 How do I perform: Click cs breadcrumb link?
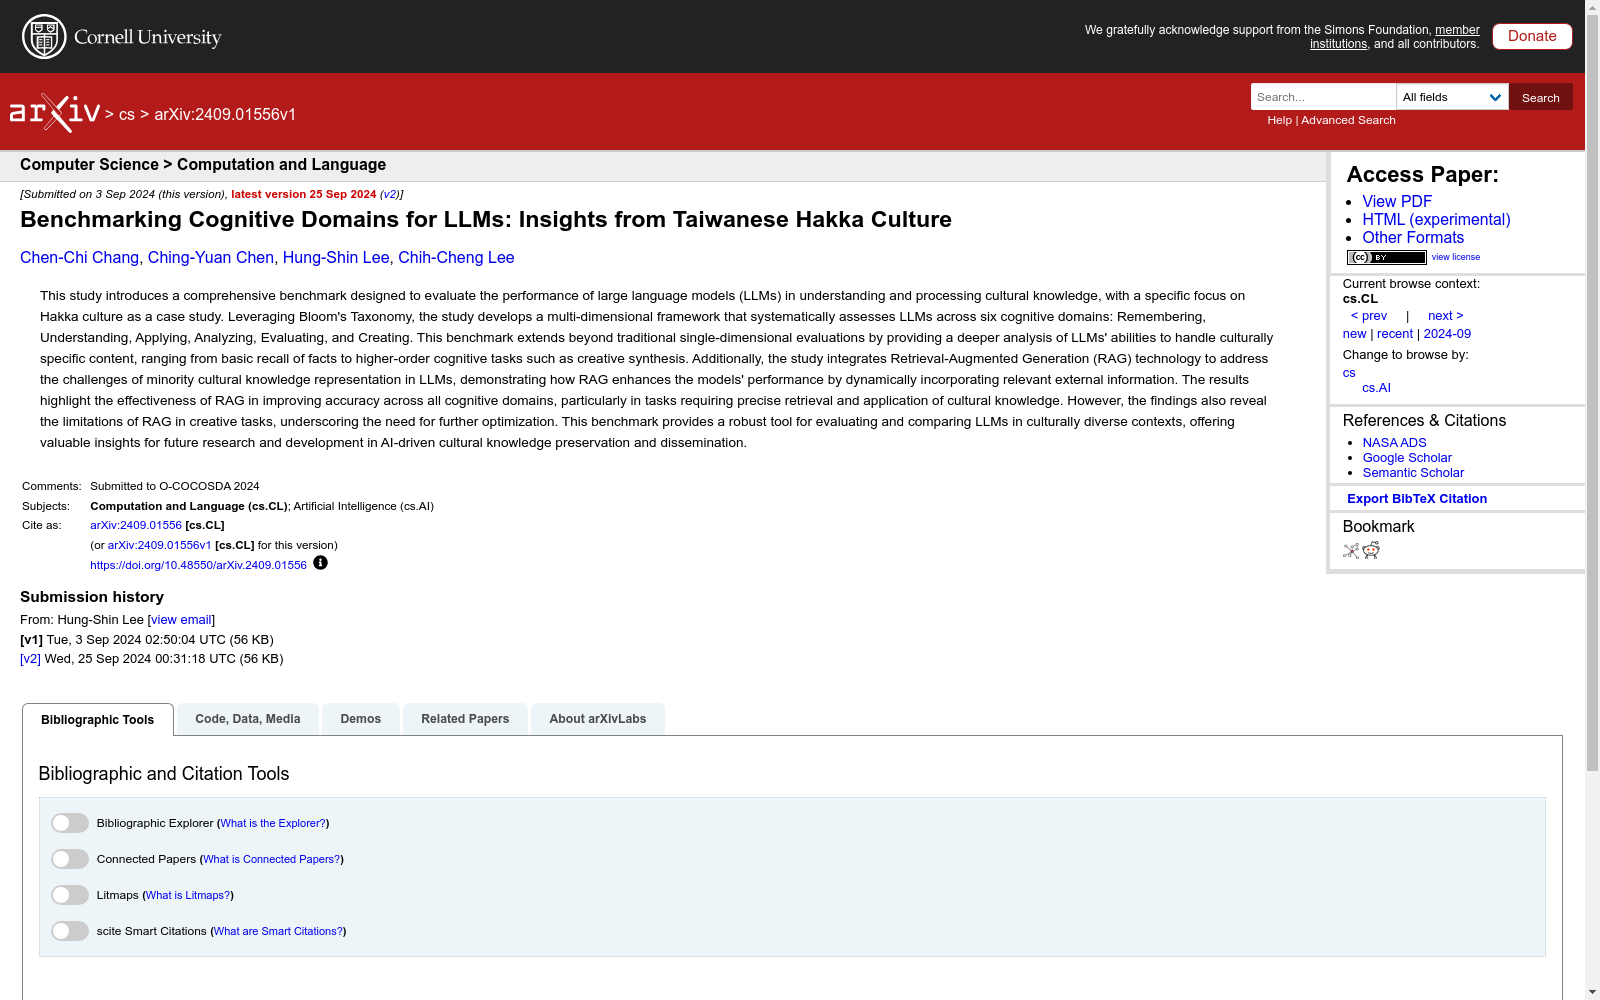126,115
